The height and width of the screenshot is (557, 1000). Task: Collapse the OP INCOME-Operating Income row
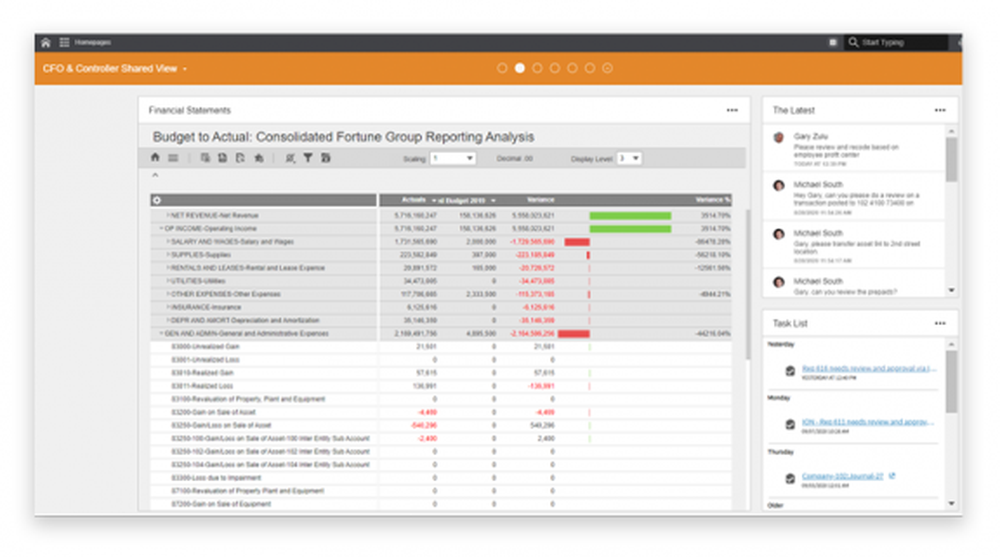pos(161,228)
